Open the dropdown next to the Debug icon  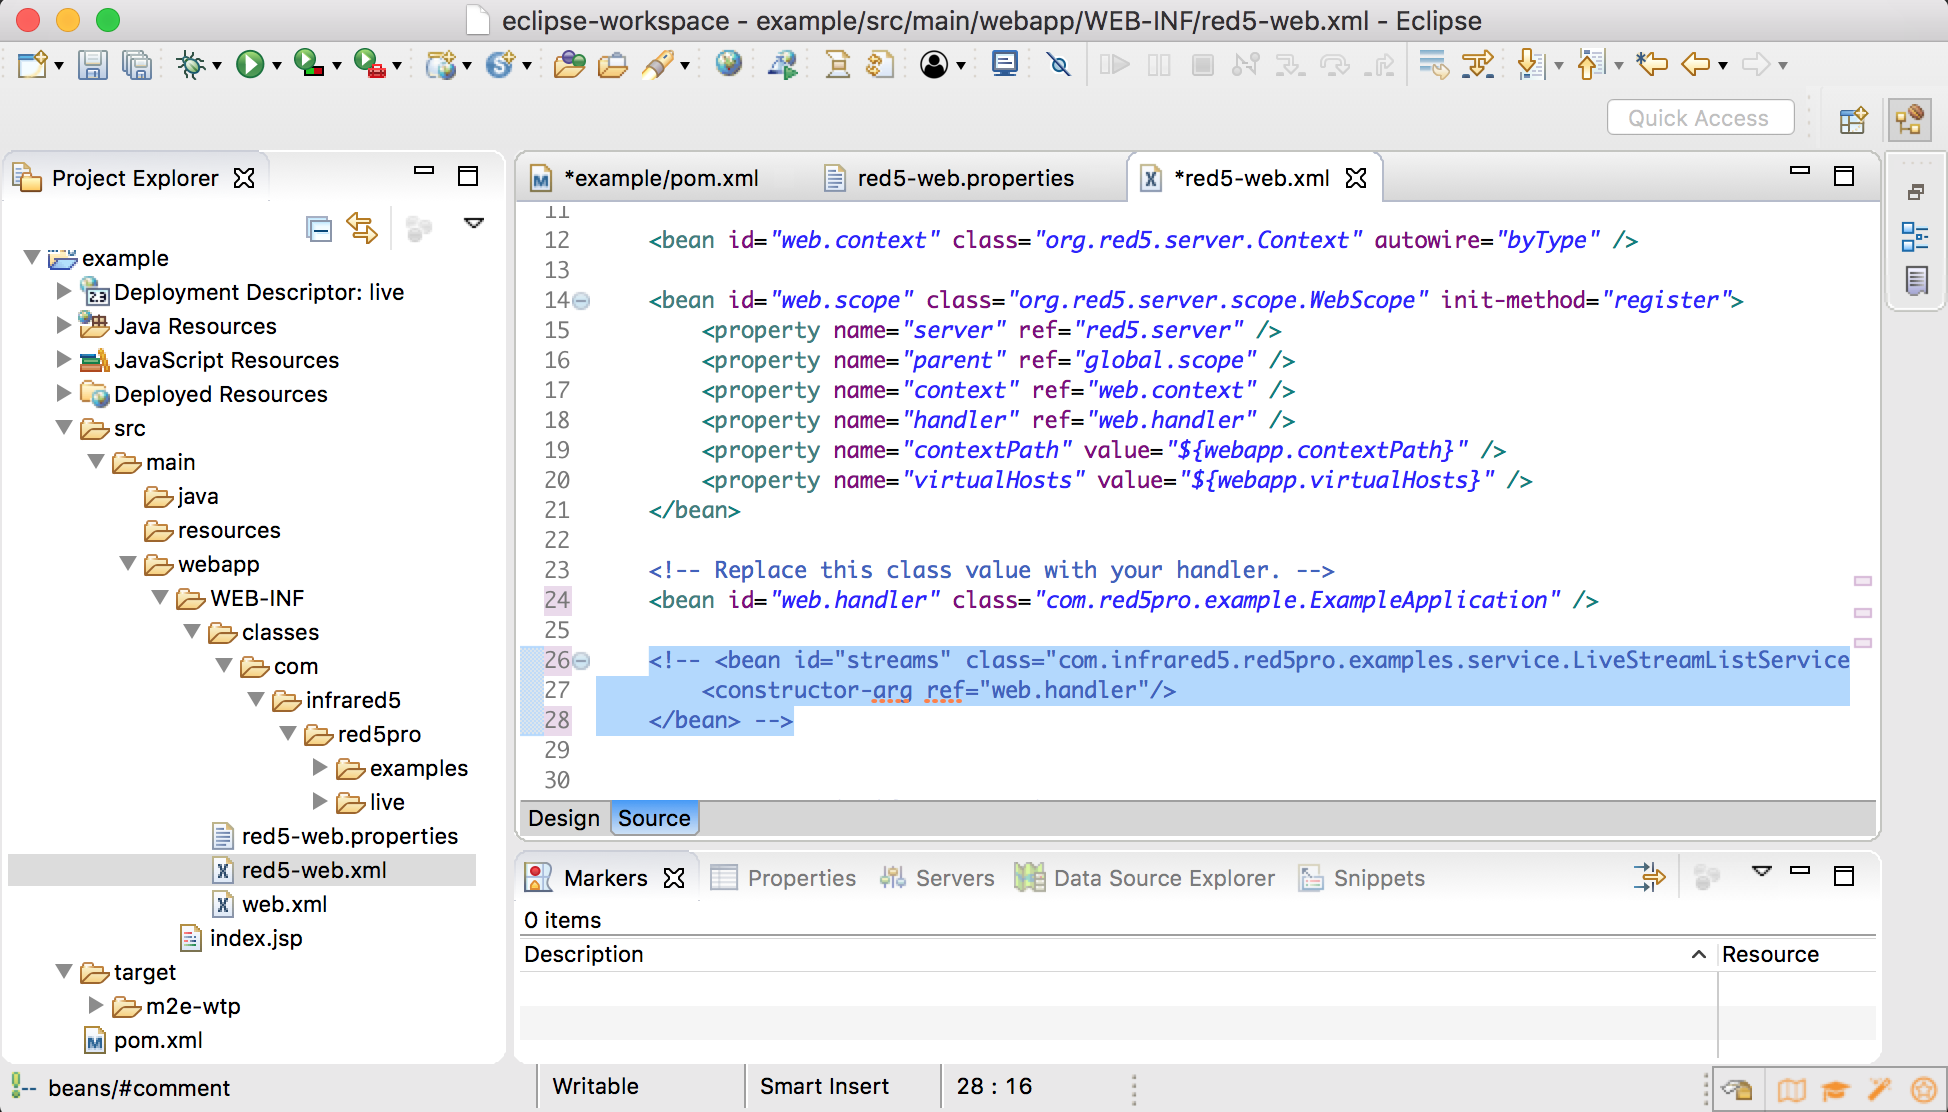216,66
